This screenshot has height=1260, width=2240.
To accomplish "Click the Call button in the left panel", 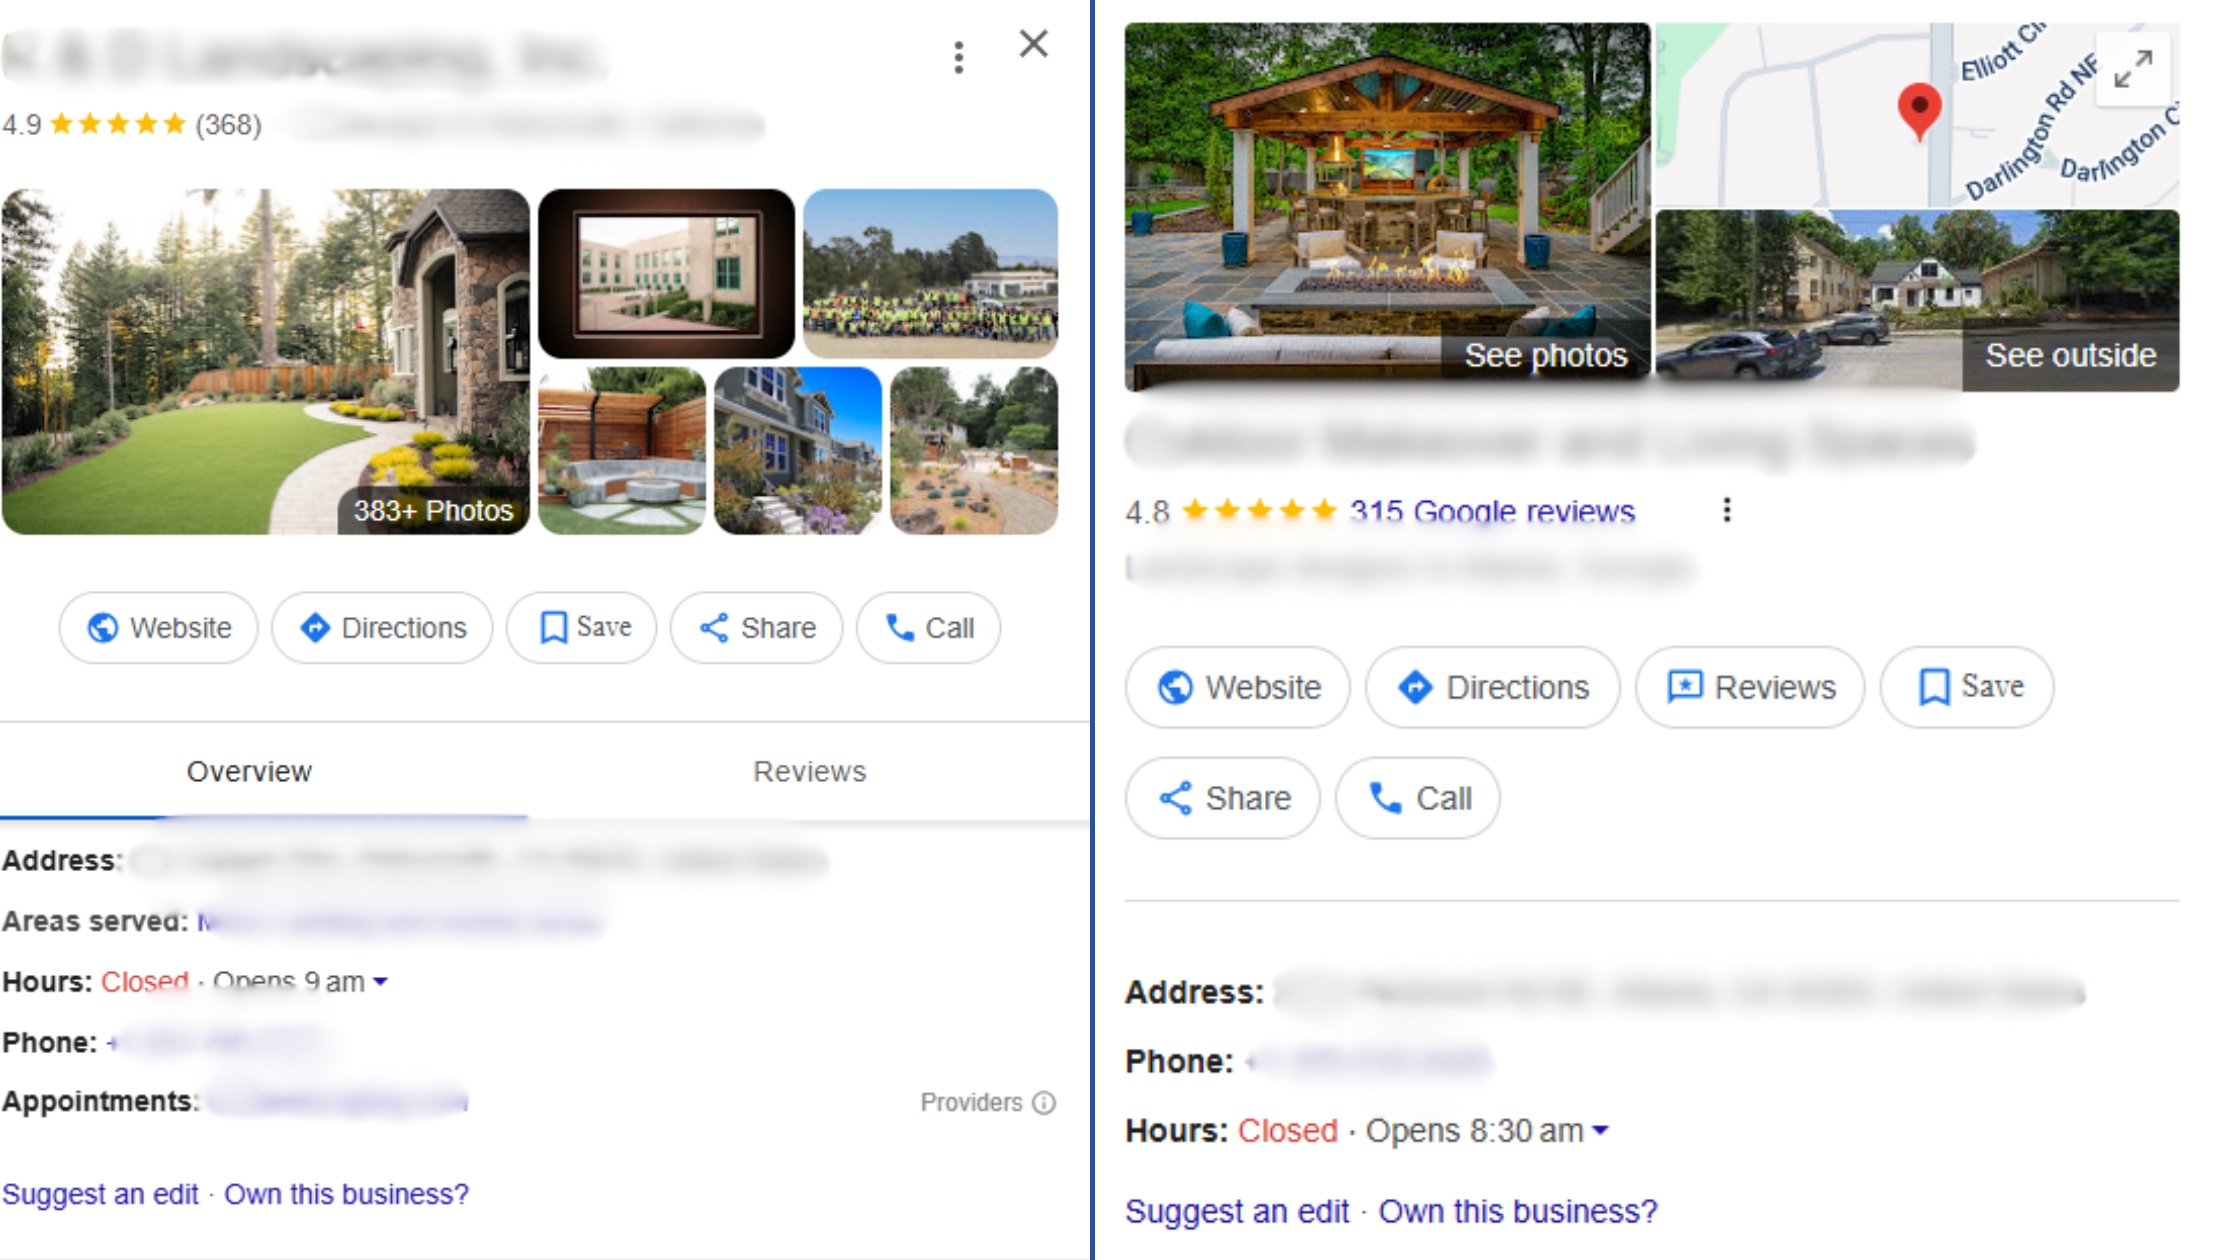I will pyautogui.click(x=928, y=628).
